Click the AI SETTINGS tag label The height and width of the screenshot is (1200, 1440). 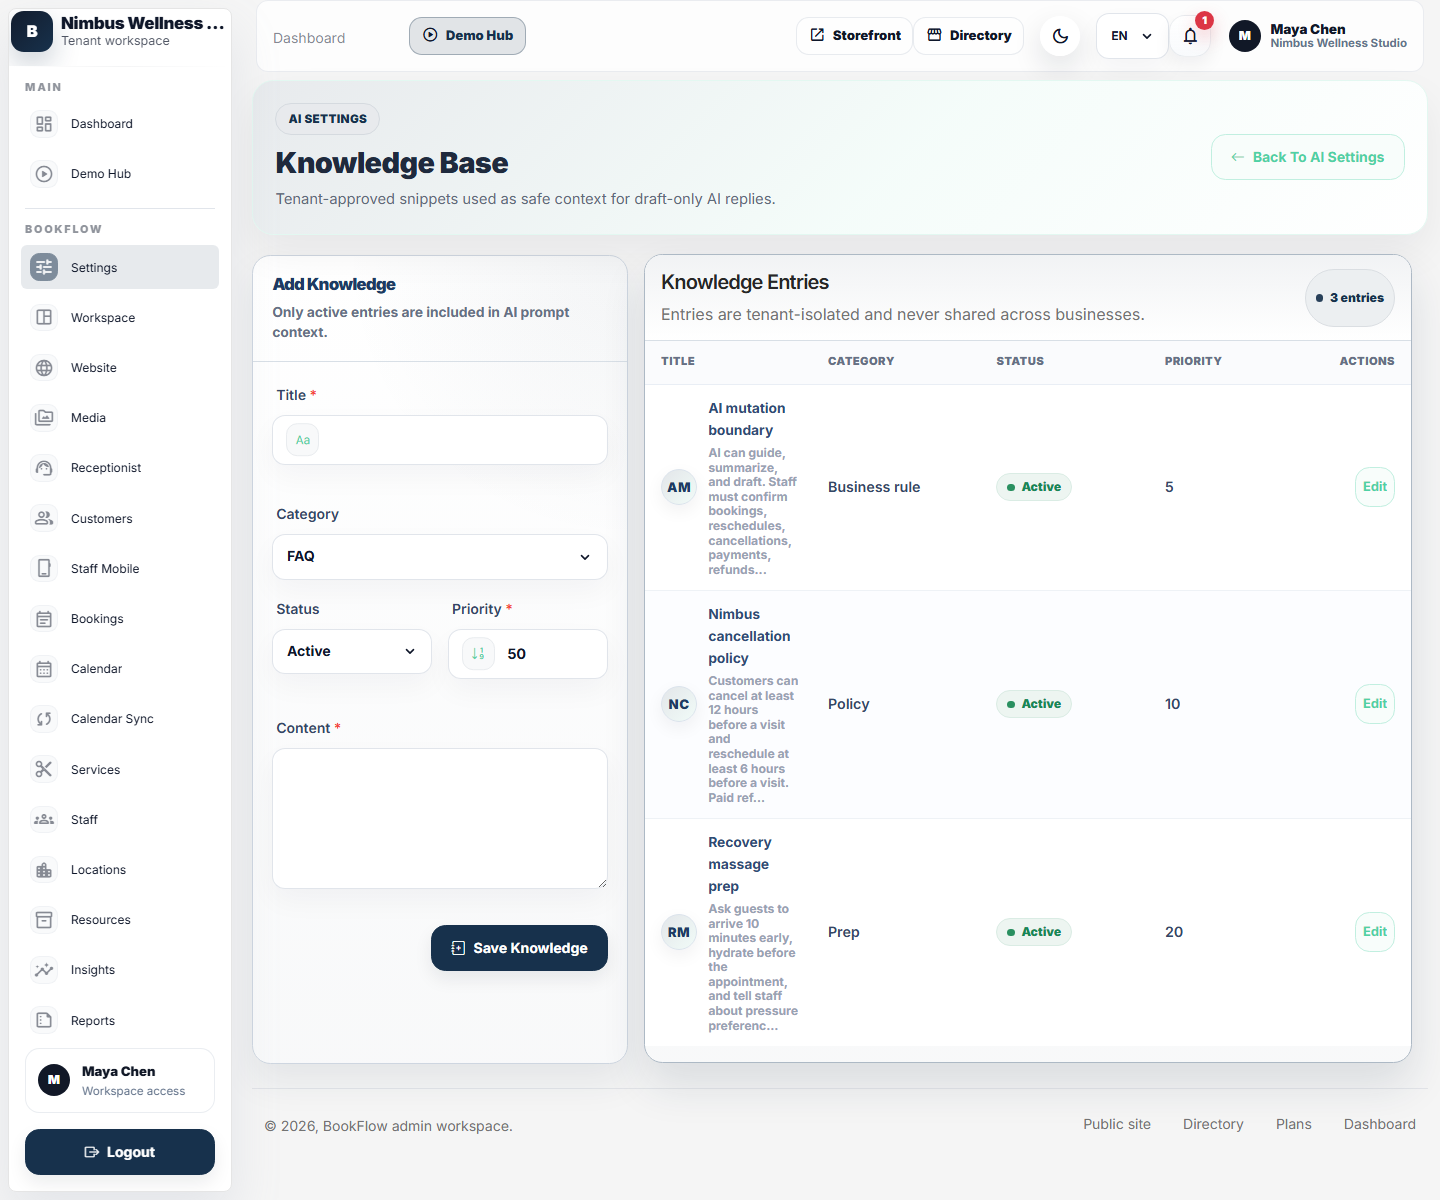pyautogui.click(x=328, y=119)
